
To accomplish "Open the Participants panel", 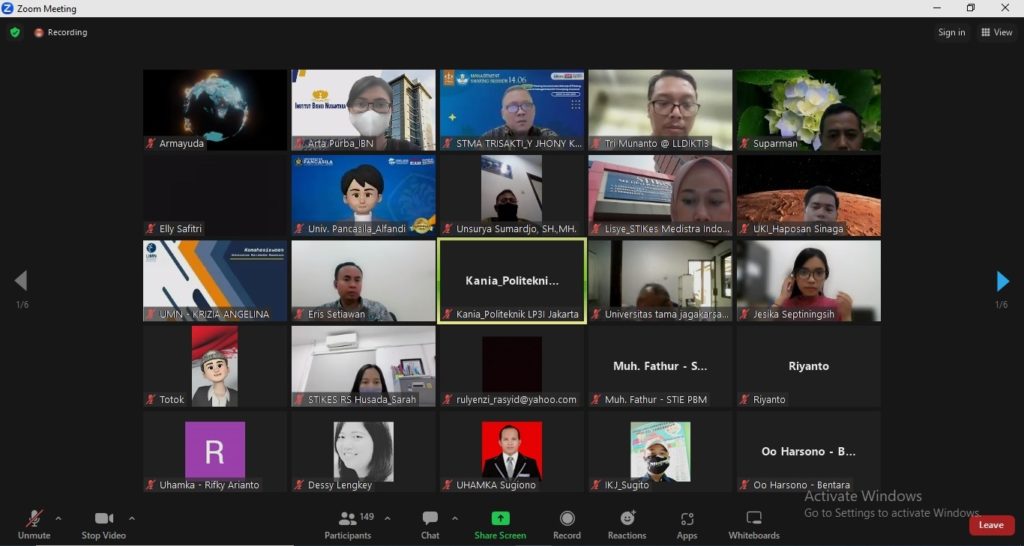I will (x=348, y=525).
